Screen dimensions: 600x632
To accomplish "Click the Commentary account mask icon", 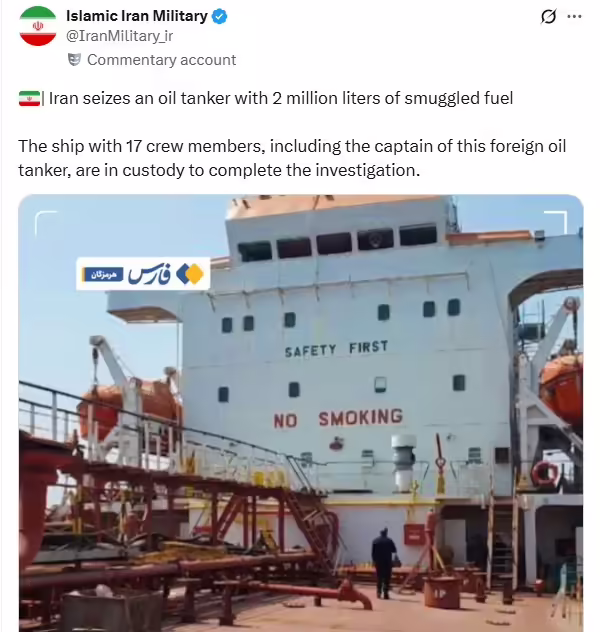I will 74,60.
